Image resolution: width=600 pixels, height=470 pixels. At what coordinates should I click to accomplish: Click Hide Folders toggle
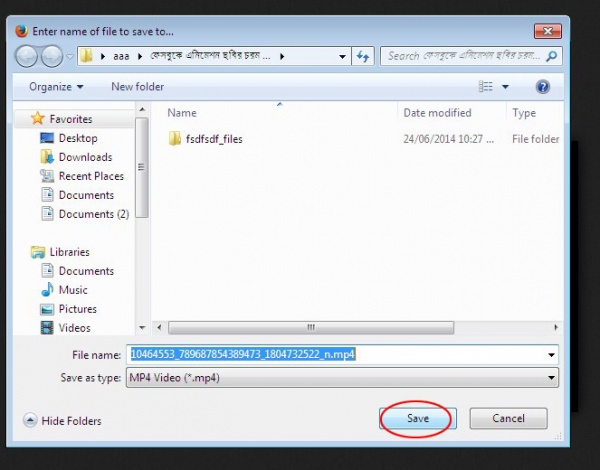tap(62, 421)
